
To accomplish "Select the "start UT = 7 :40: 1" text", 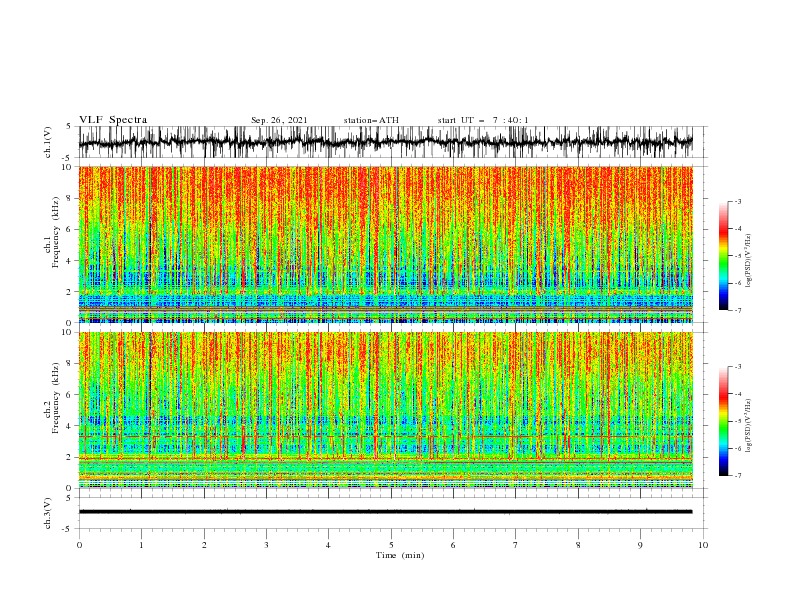I will click(x=483, y=120).
